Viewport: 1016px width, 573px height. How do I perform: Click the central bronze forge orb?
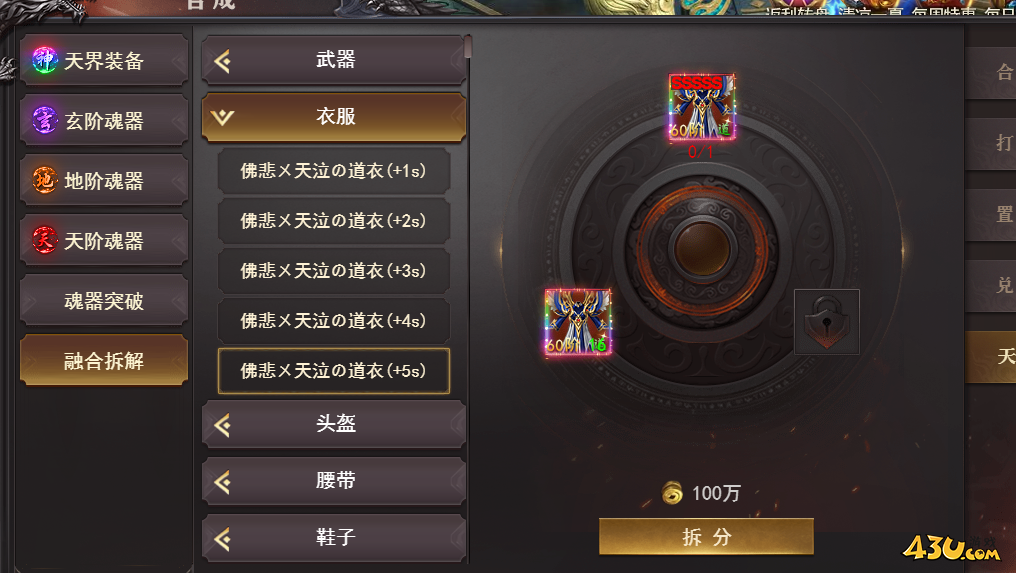coord(702,250)
